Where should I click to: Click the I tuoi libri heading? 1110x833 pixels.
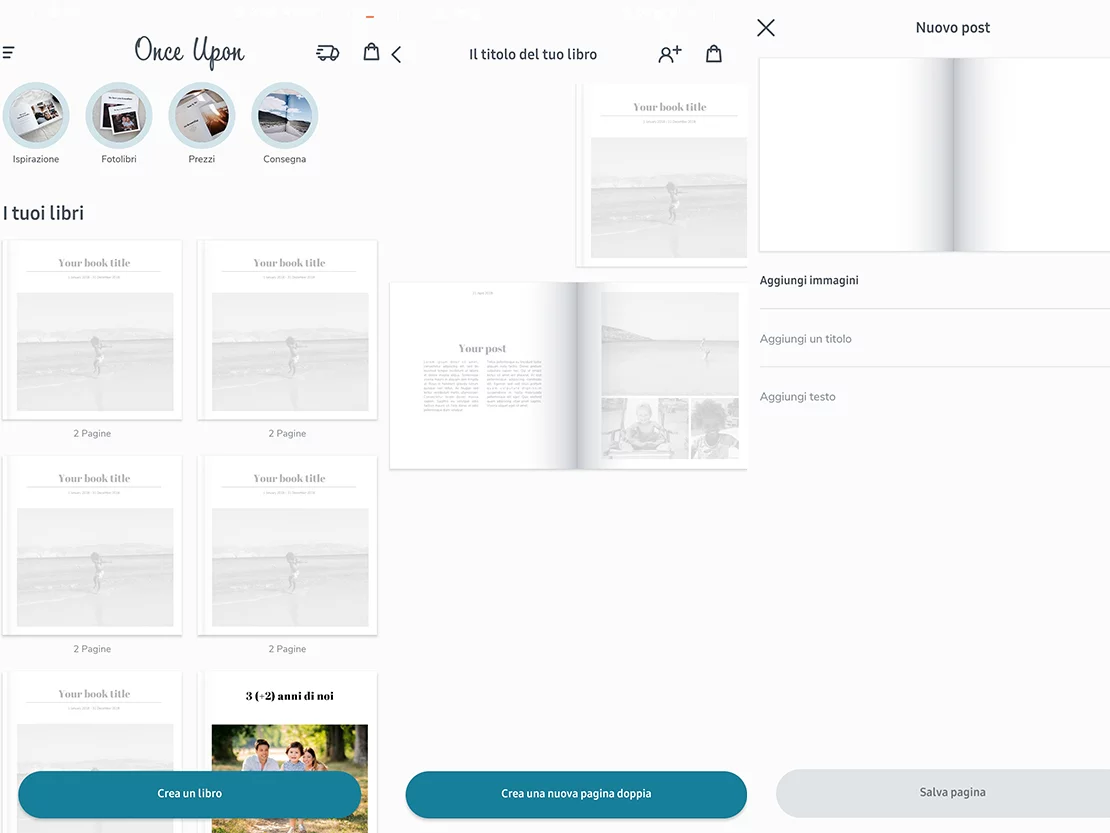tap(43, 213)
